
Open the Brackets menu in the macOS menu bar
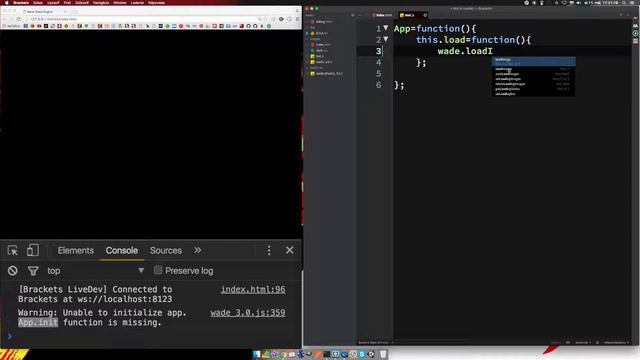20,2
